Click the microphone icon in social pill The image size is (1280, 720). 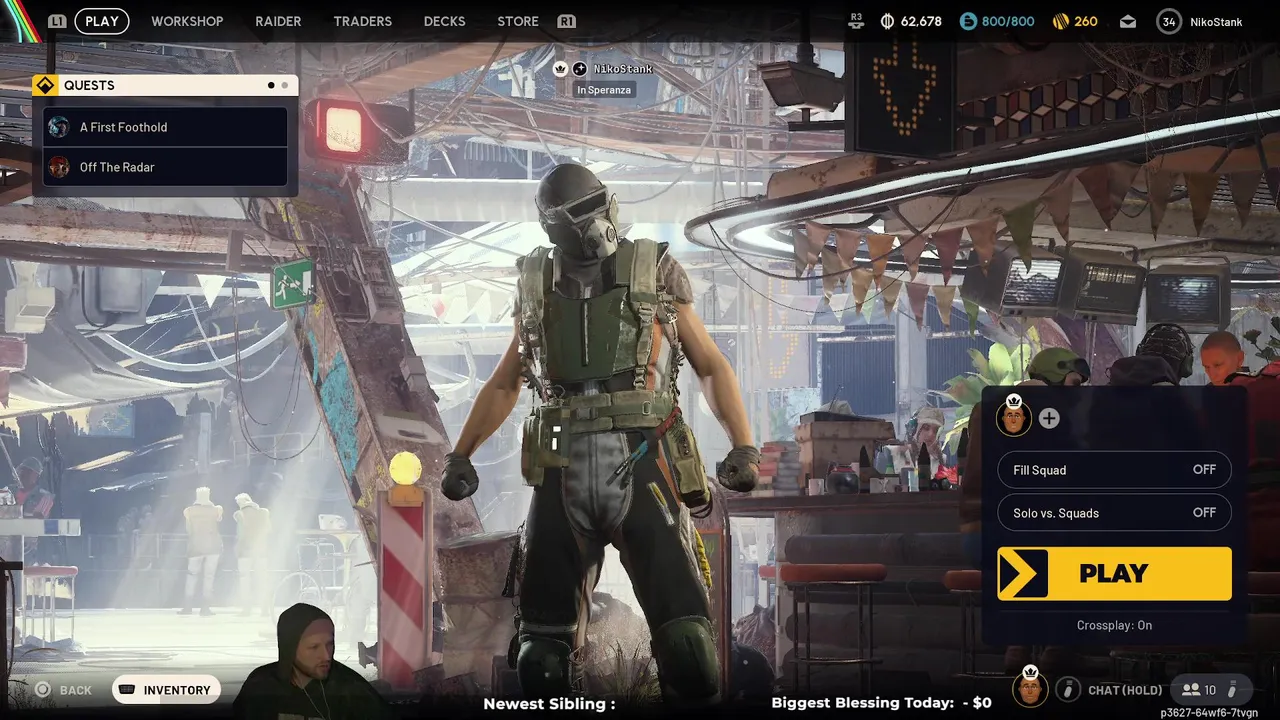[x=1232, y=690]
